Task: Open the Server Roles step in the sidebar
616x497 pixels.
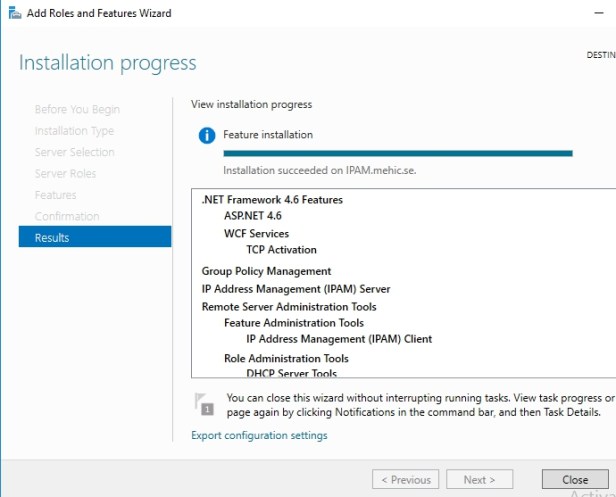Action: pyautogui.click(x=65, y=173)
